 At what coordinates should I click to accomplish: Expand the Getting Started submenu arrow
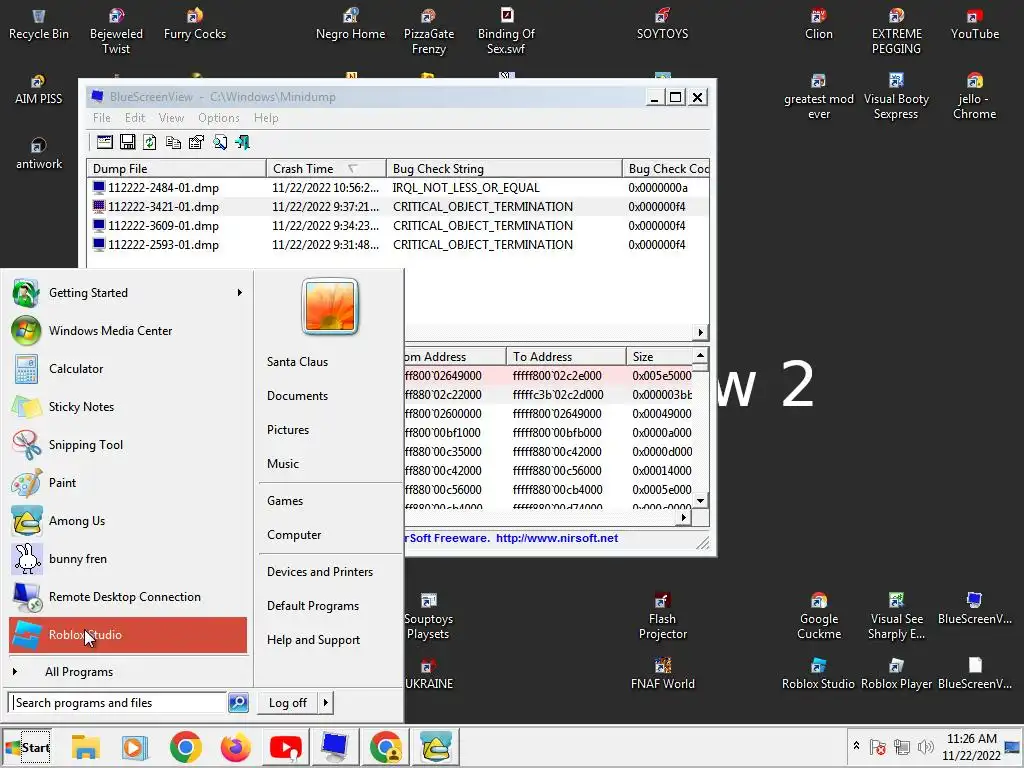[x=240, y=293]
